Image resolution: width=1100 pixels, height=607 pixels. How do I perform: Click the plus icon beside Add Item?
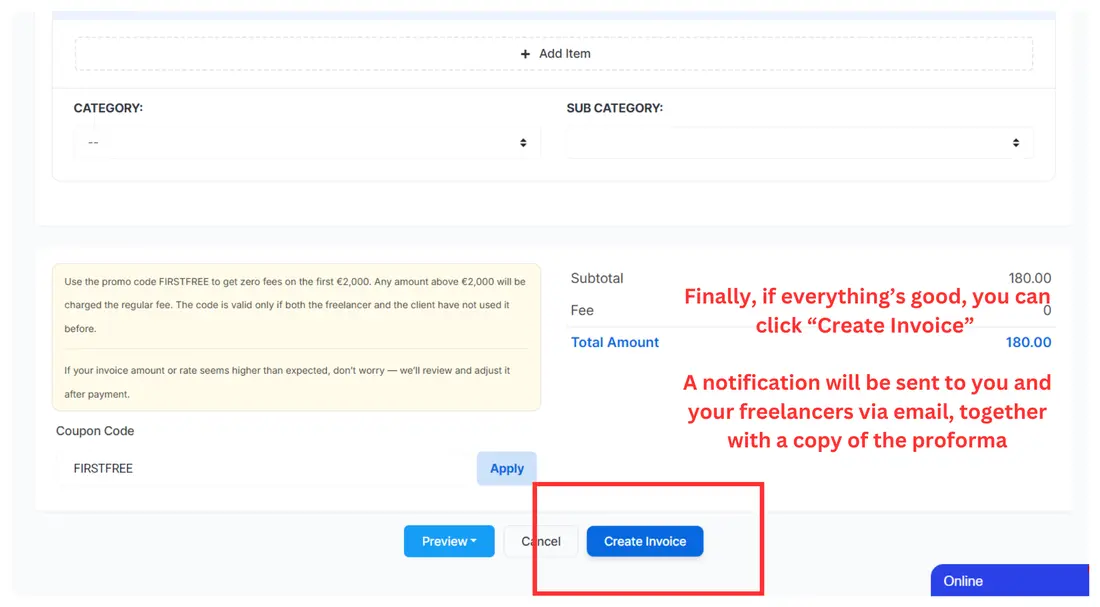pyautogui.click(x=525, y=54)
